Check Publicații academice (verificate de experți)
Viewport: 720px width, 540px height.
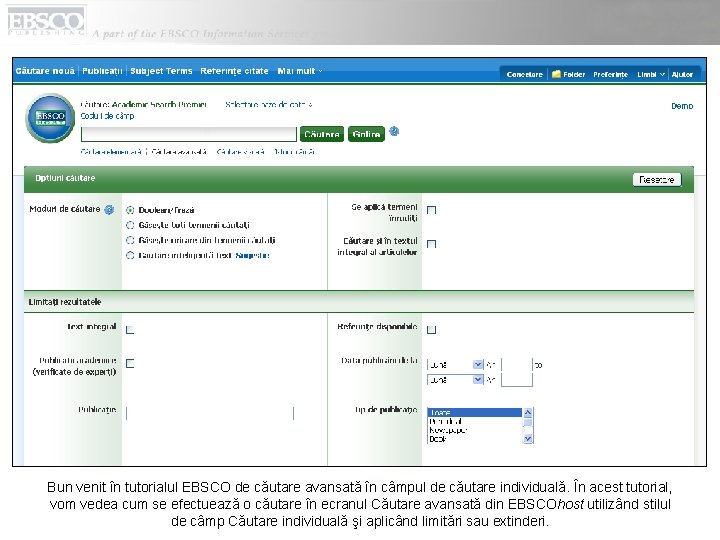[130, 364]
